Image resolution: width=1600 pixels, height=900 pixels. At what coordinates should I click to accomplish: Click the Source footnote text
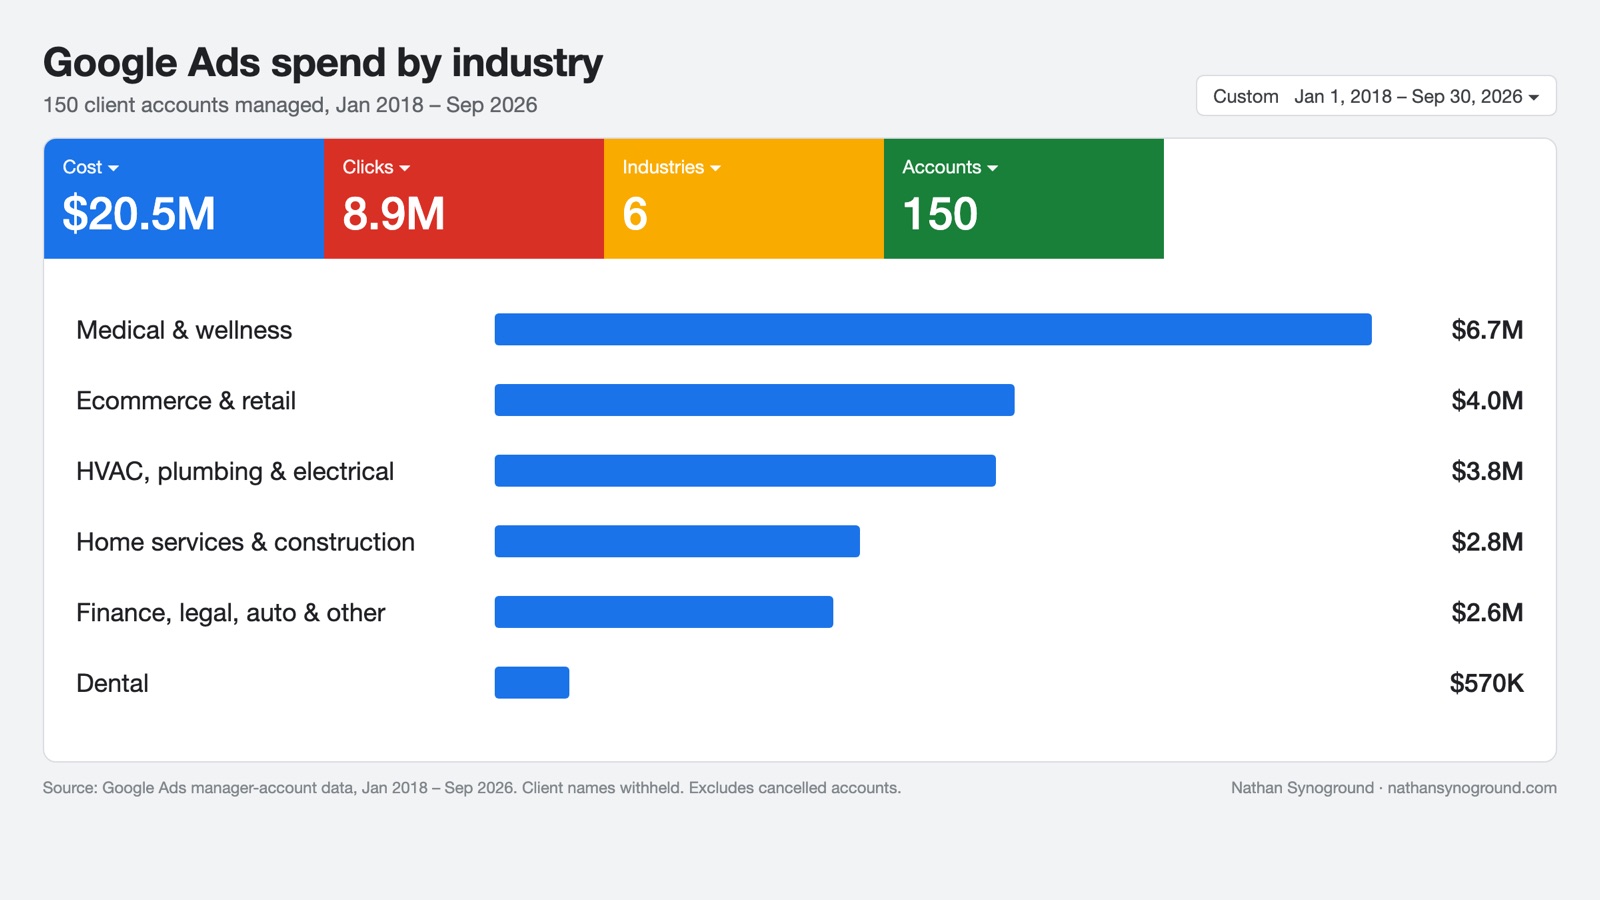472,788
